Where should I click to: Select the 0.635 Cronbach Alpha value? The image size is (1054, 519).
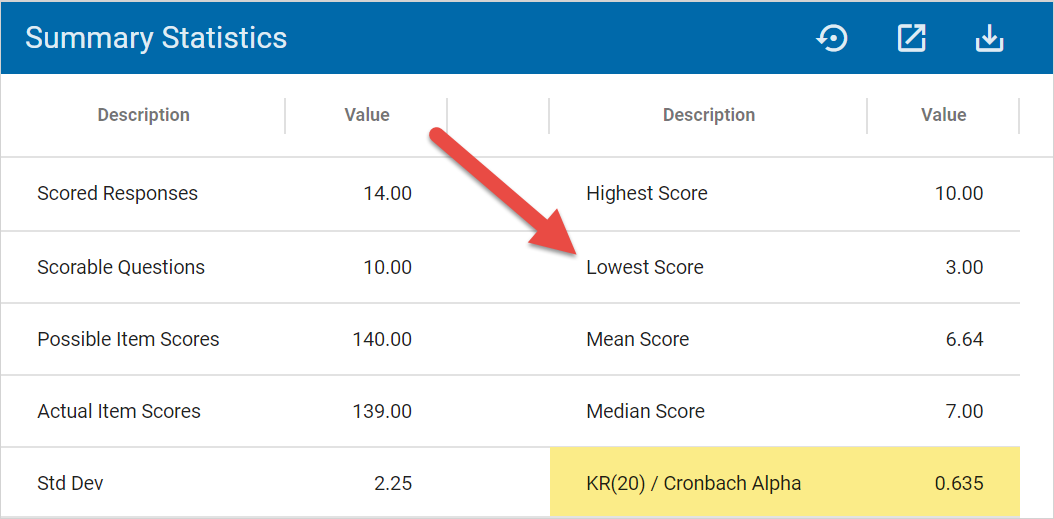coord(958,483)
